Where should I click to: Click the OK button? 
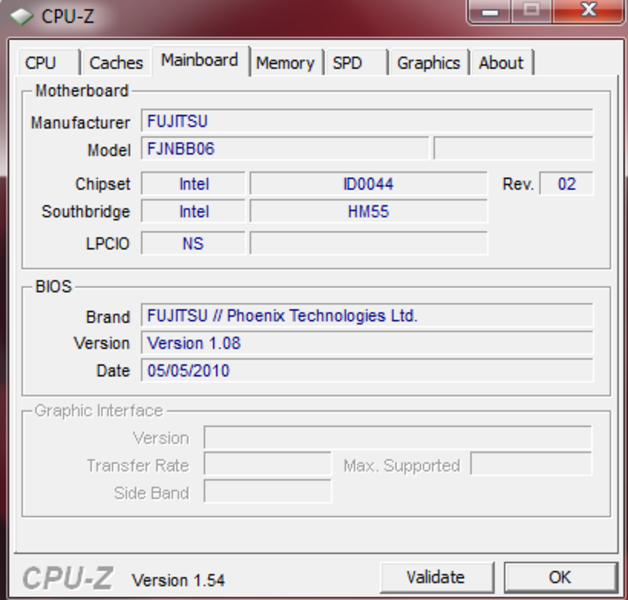tap(560, 577)
